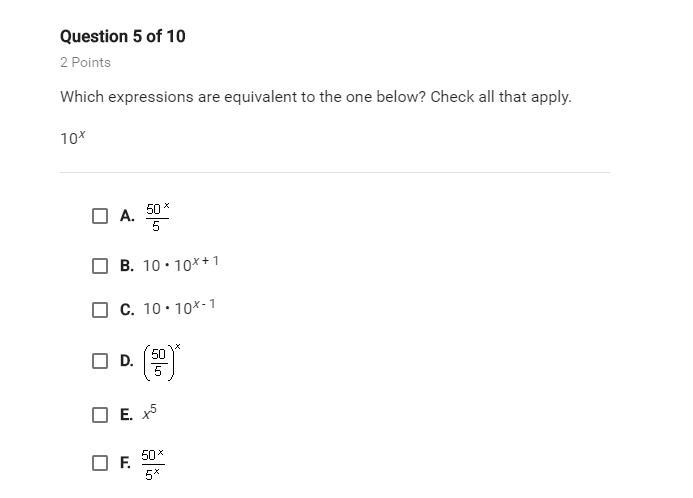The height and width of the screenshot is (498, 693).
Task: Check the box for option F
Action: pos(100,463)
